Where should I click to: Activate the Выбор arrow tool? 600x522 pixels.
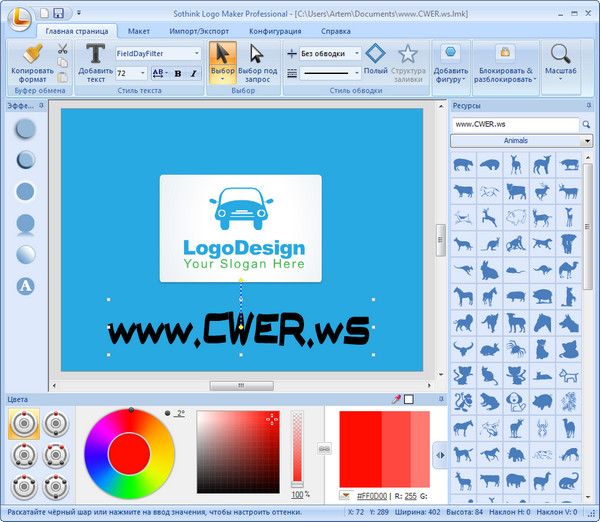(224, 54)
